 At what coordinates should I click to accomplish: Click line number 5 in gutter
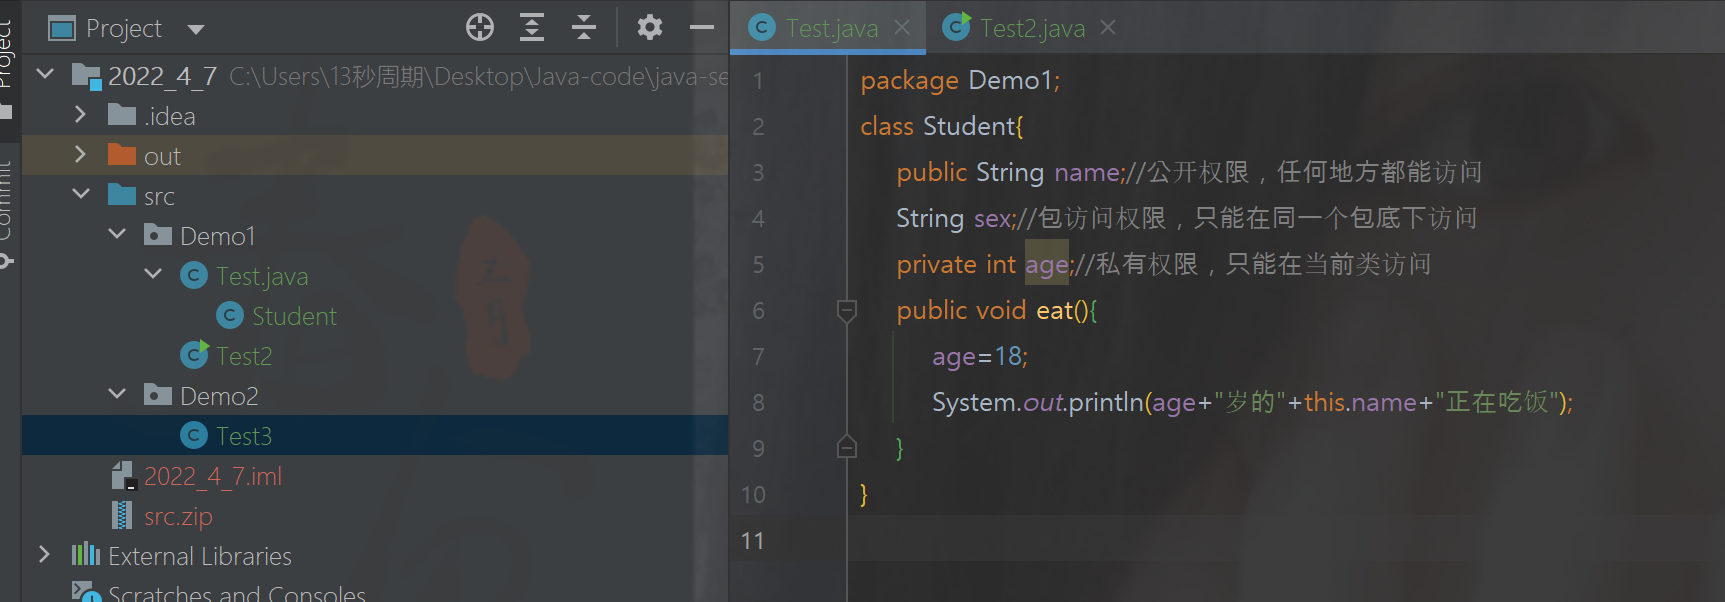click(x=758, y=265)
